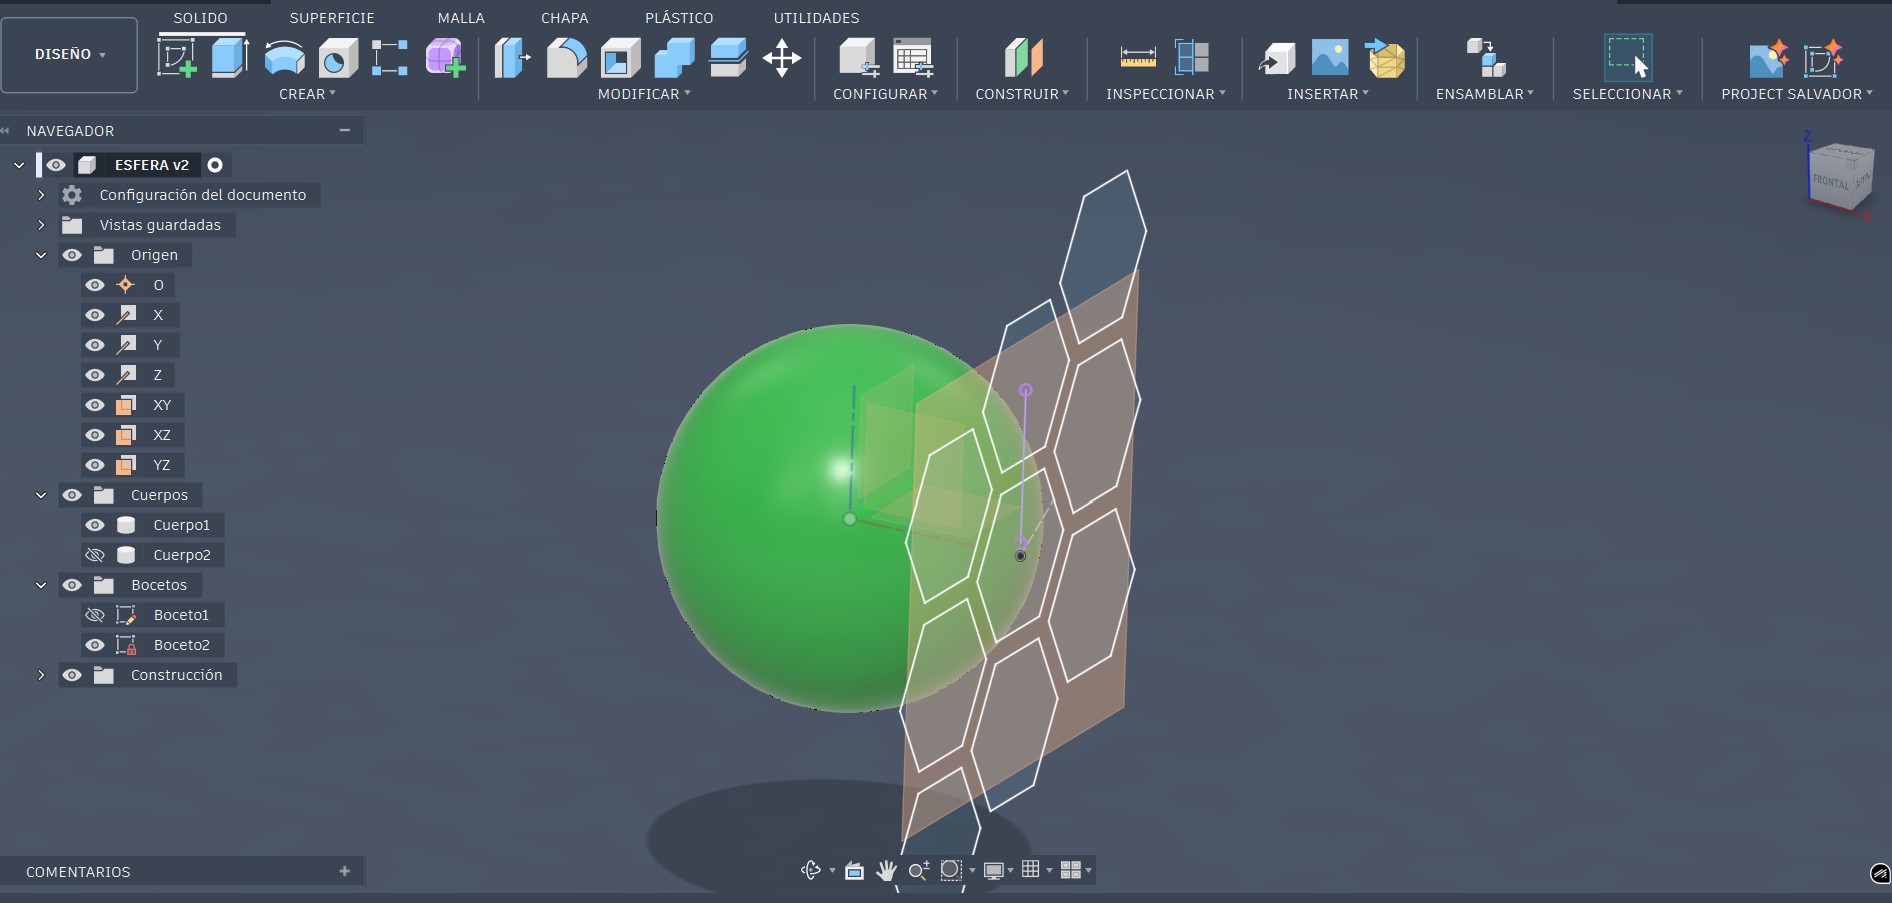Toggle visibility of the Construcción folder
The image size is (1892, 903).
point(72,675)
